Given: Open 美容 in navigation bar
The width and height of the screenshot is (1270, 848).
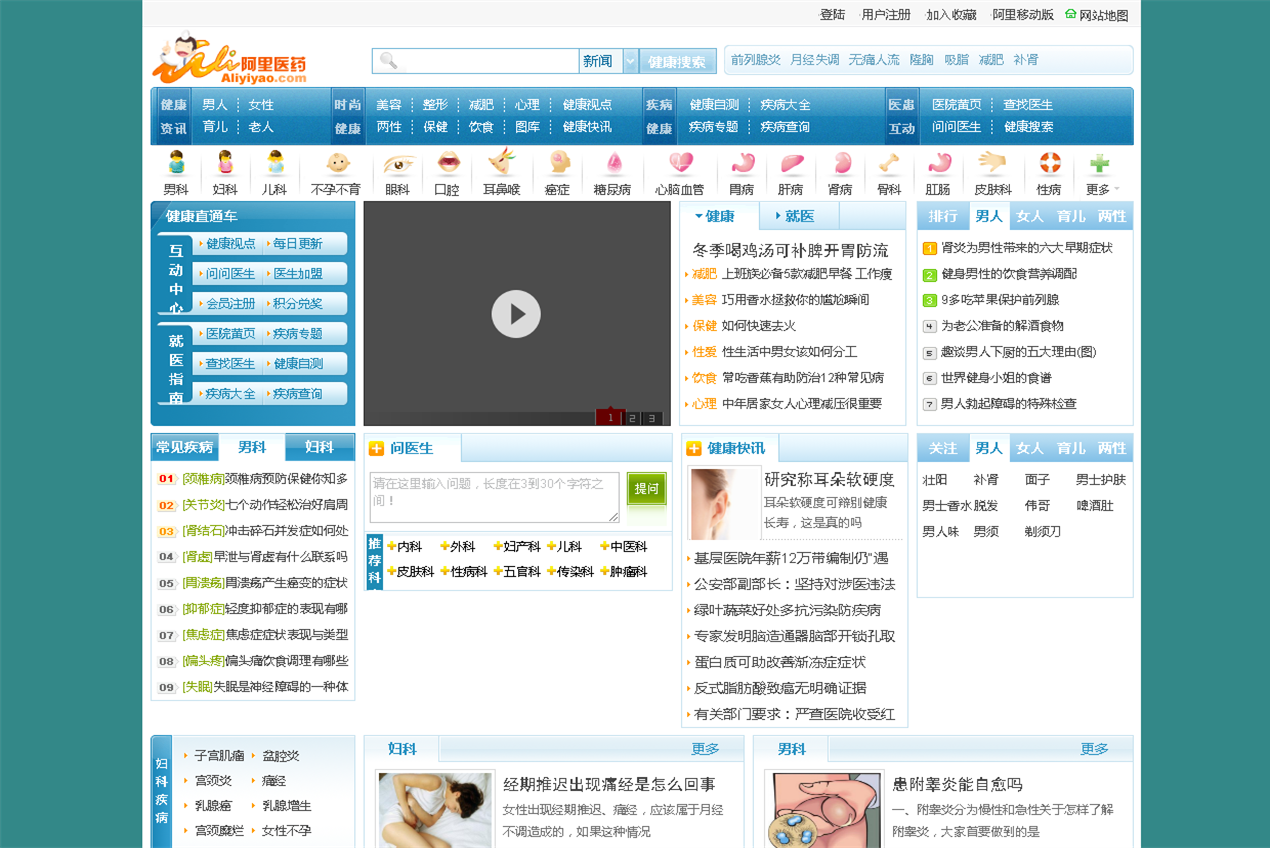Looking at the screenshot, I should point(389,105).
